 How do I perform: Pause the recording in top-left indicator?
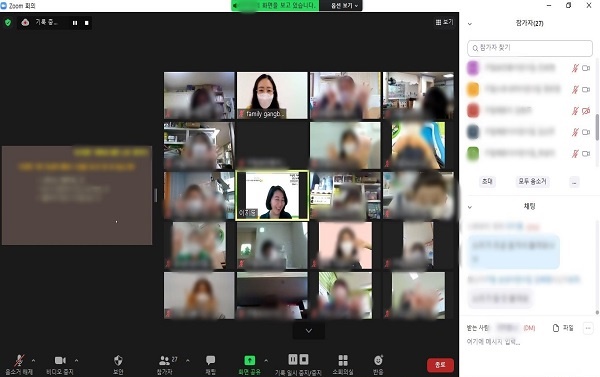click(x=75, y=23)
